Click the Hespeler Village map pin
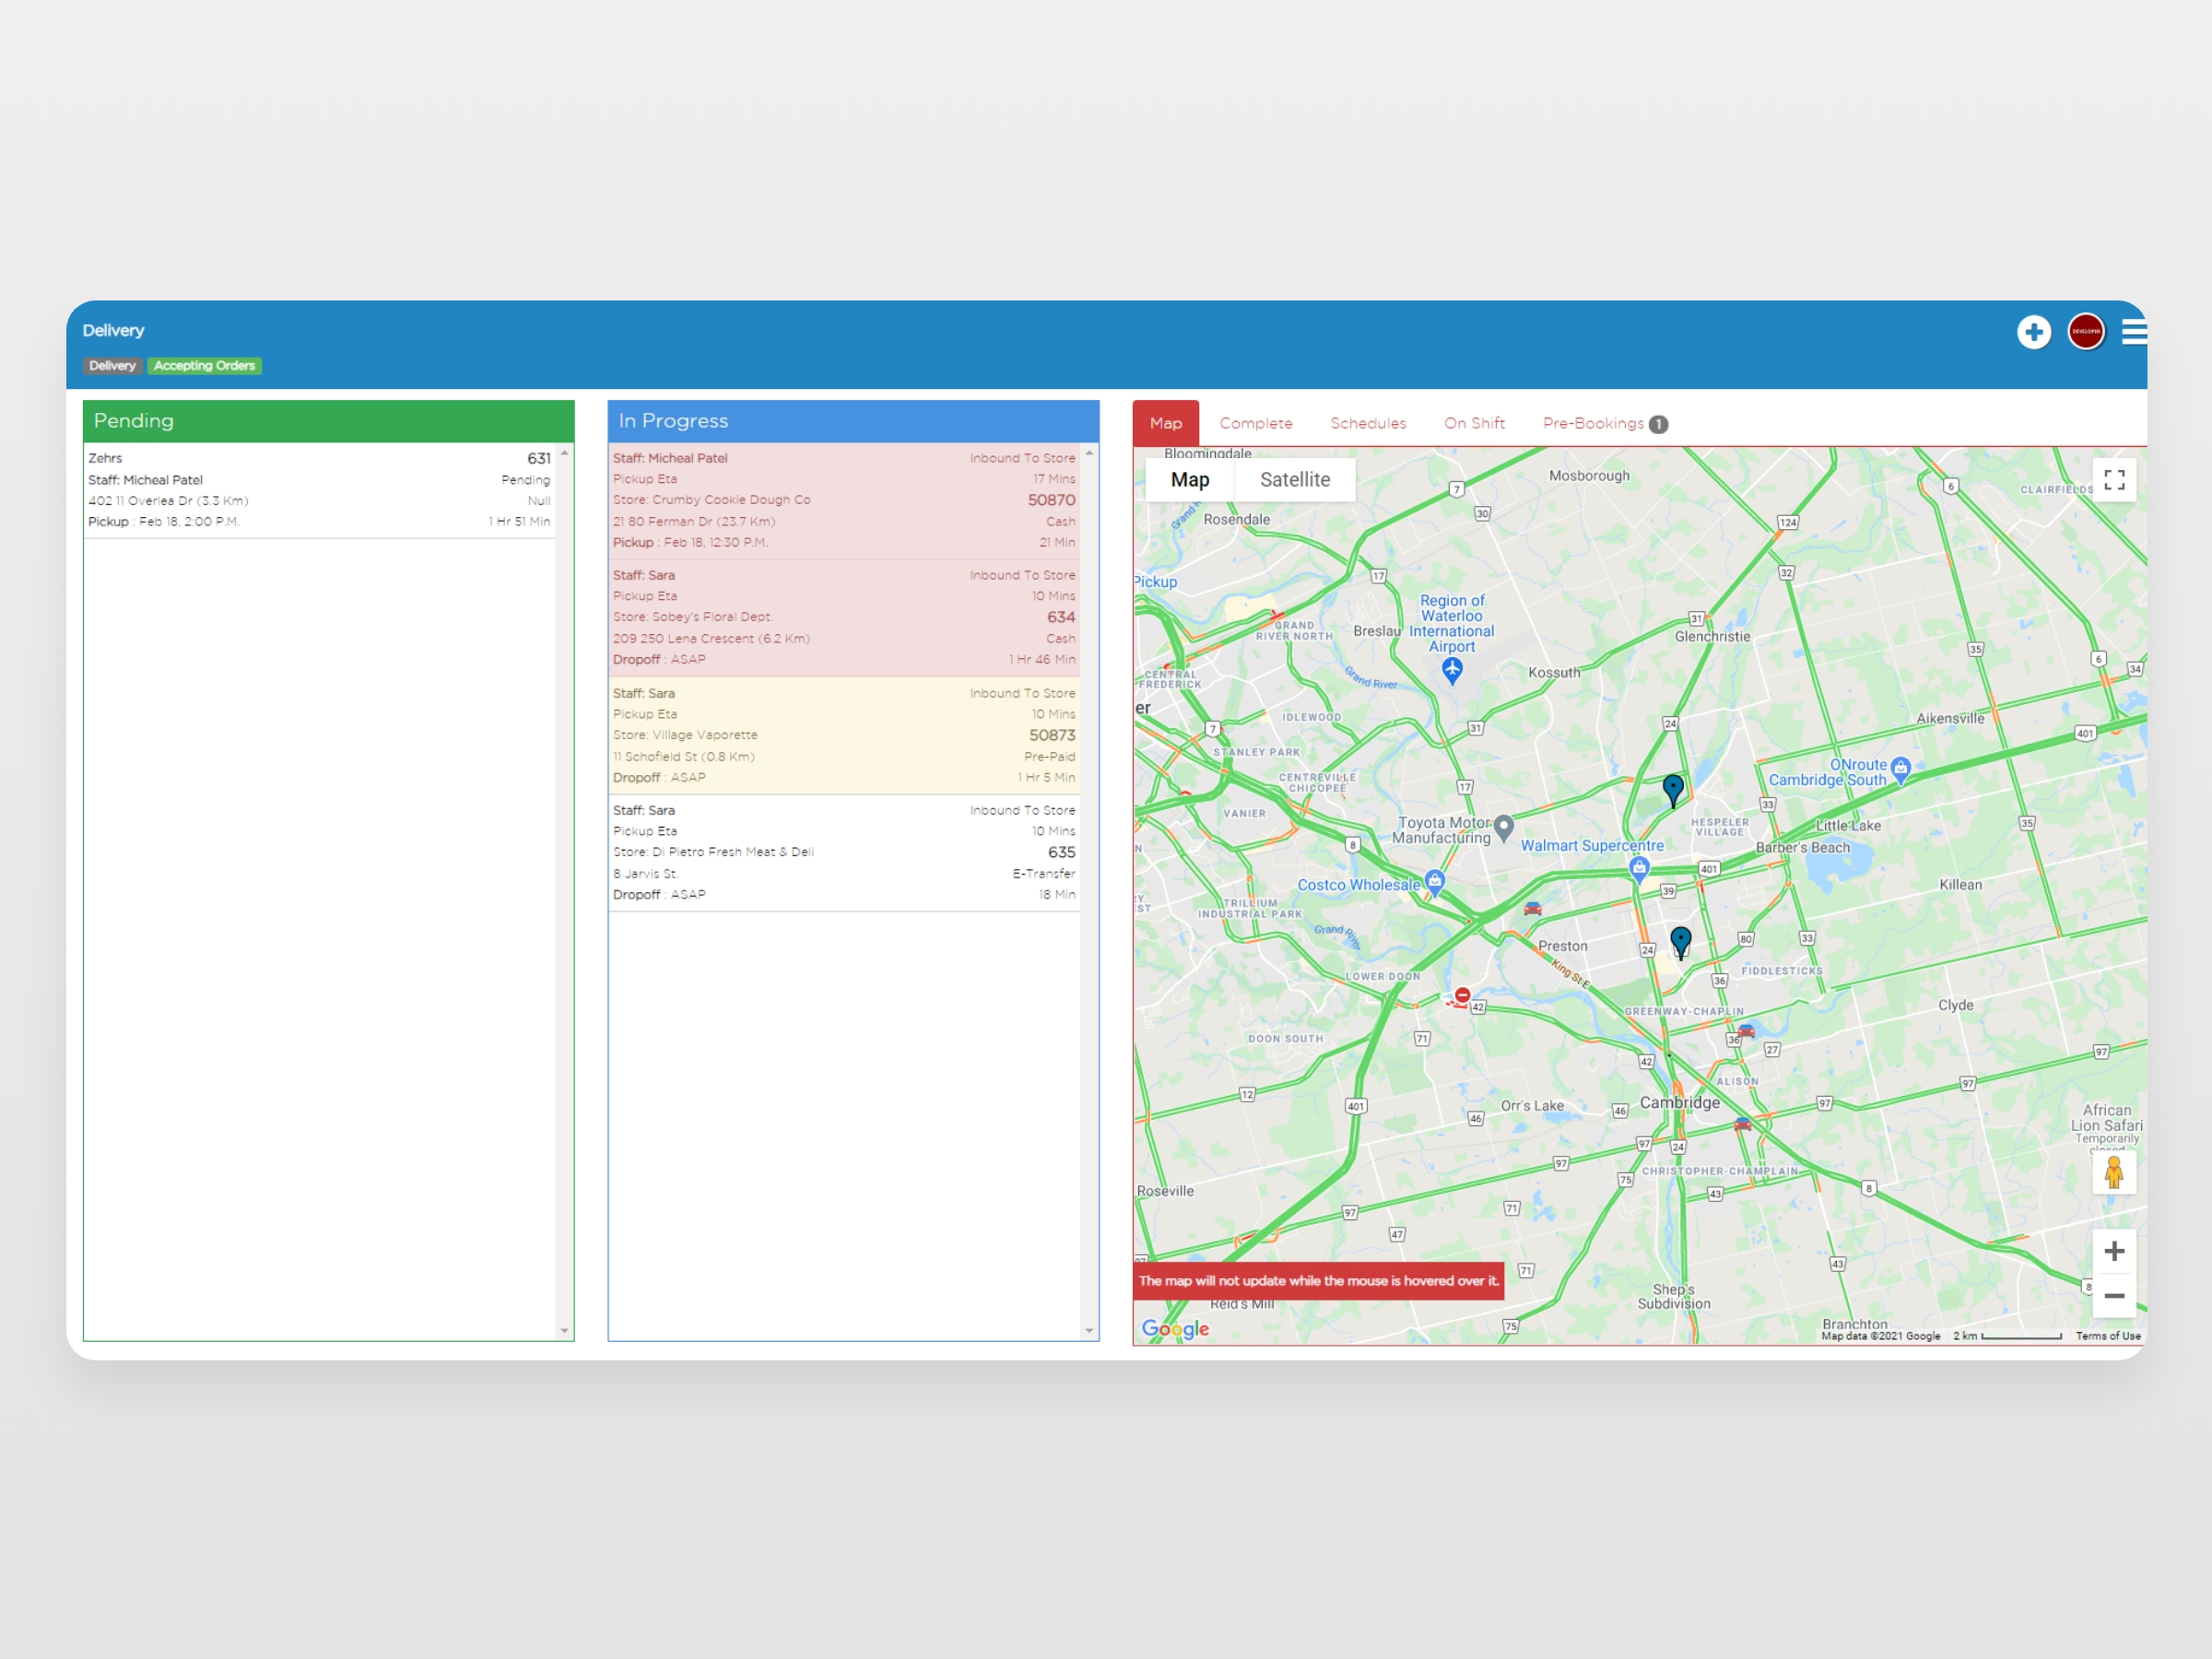 1673,790
